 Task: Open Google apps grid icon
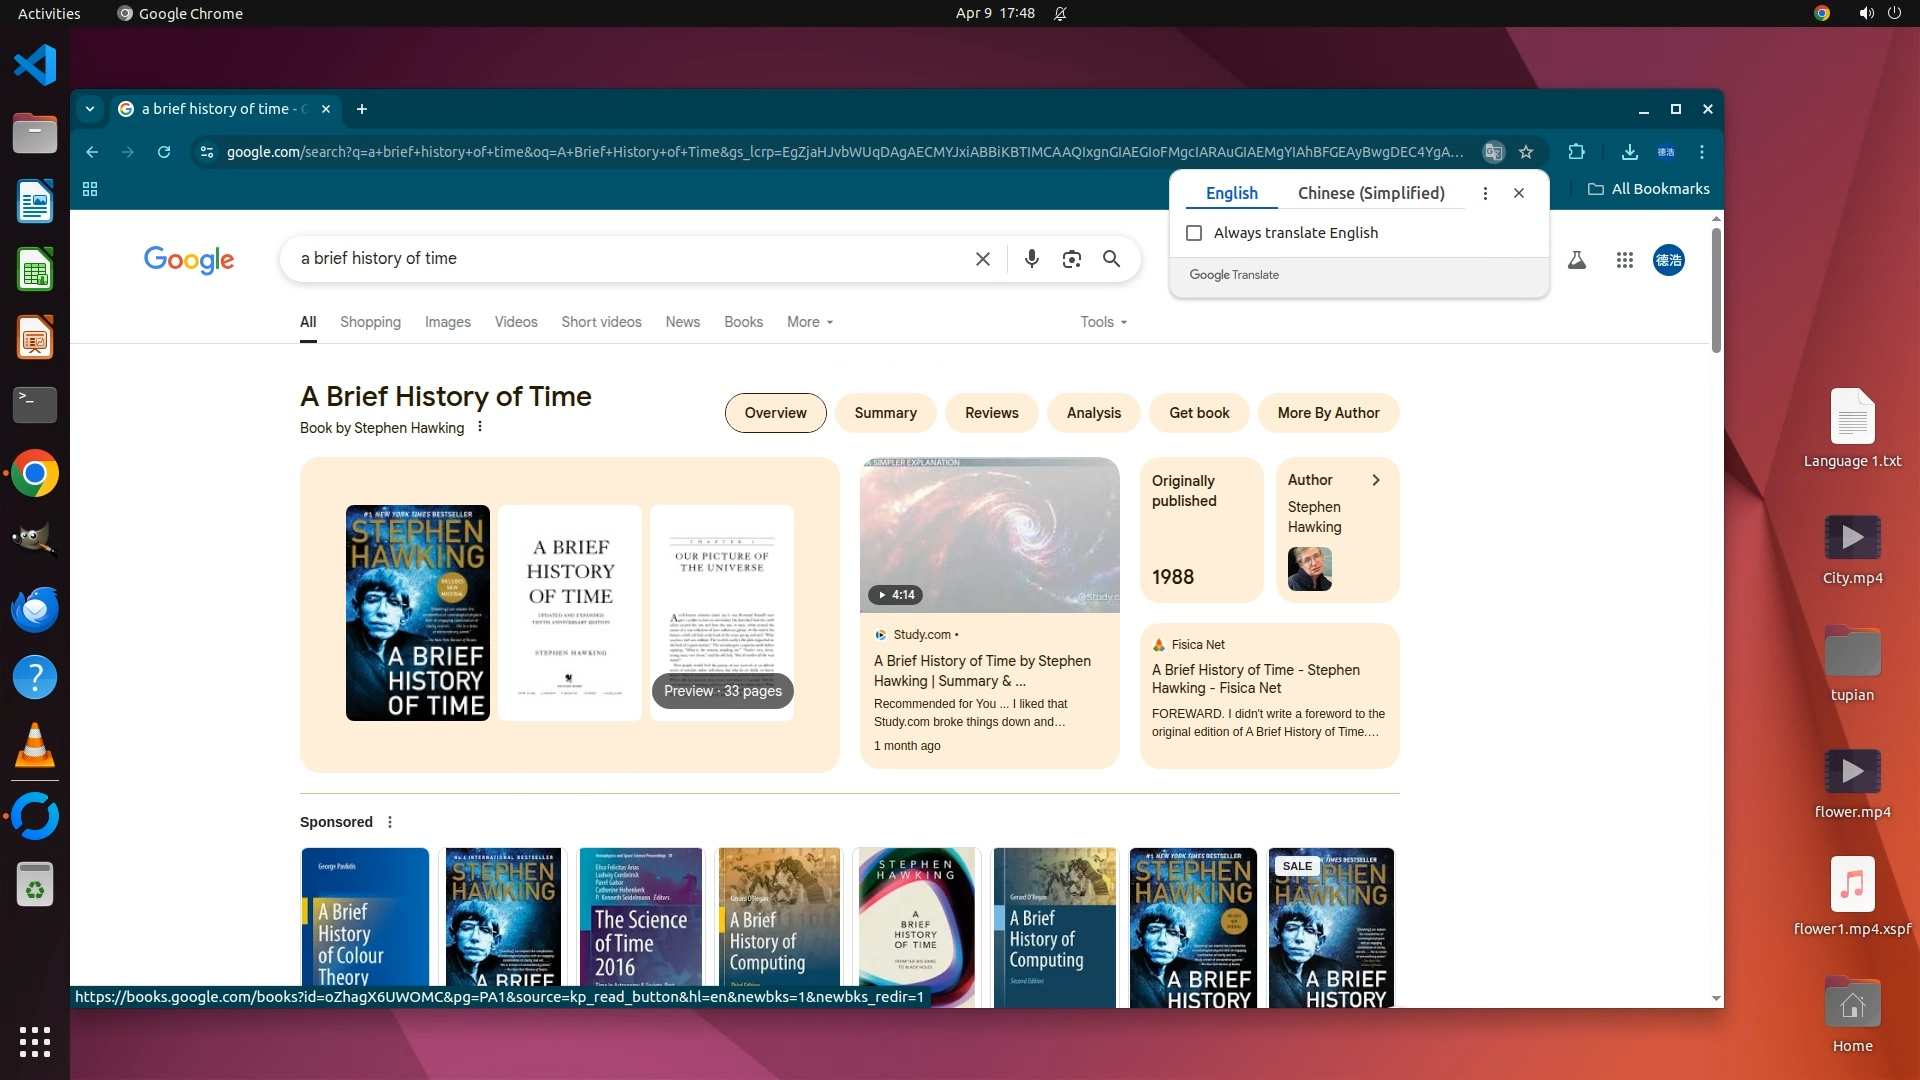[1624, 260]
